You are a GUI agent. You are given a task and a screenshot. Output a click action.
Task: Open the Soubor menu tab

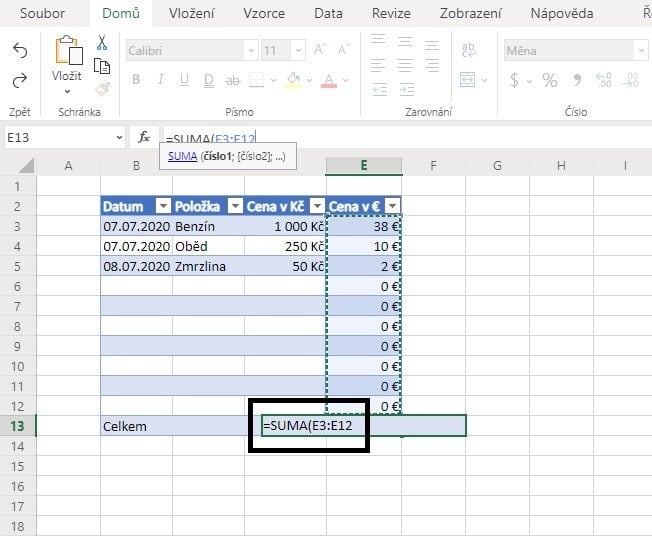point(43,14)
